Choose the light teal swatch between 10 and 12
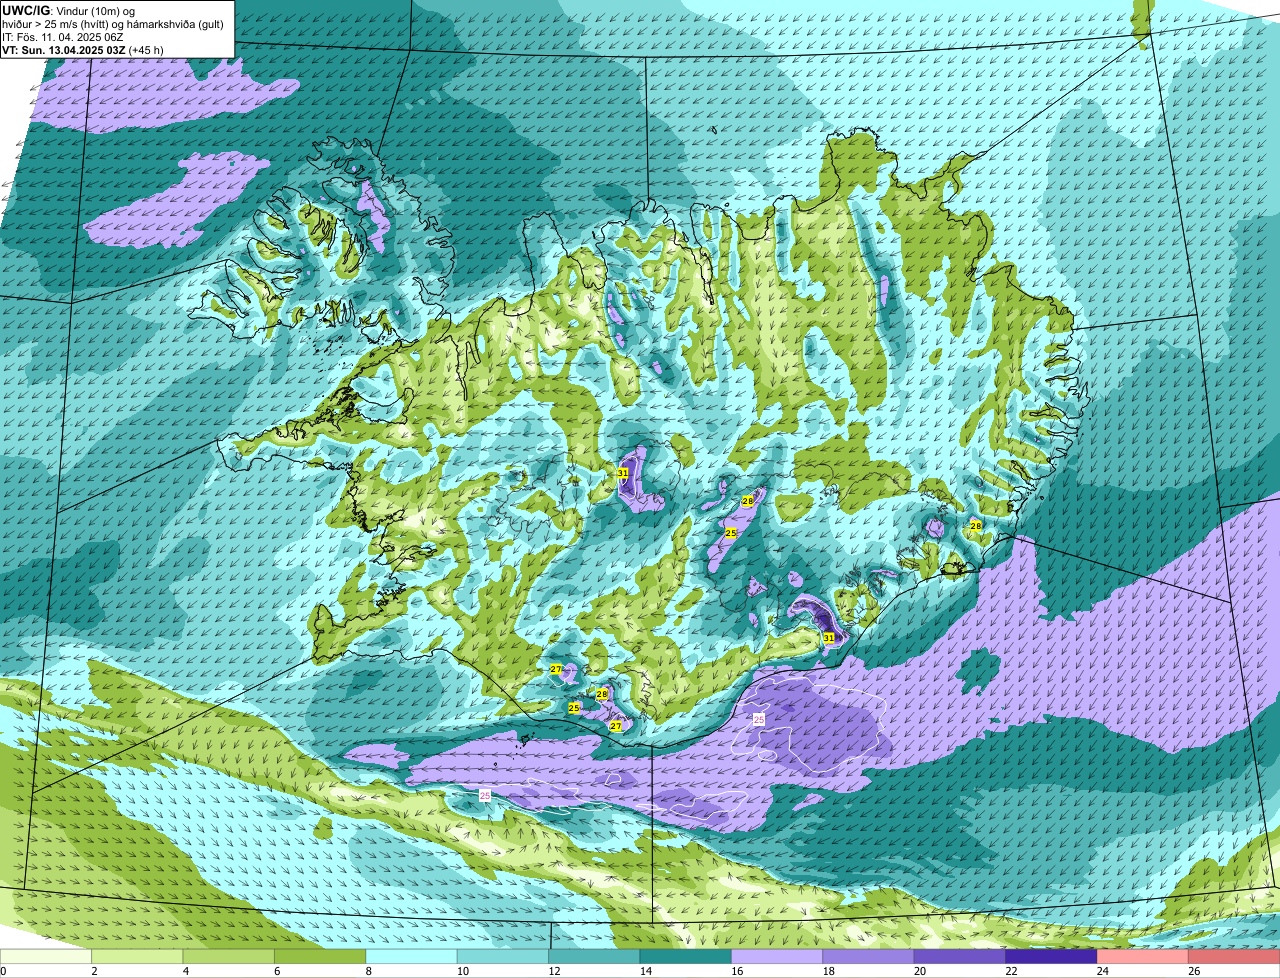Screen dimensions: 1280x978 pos(505,957)
